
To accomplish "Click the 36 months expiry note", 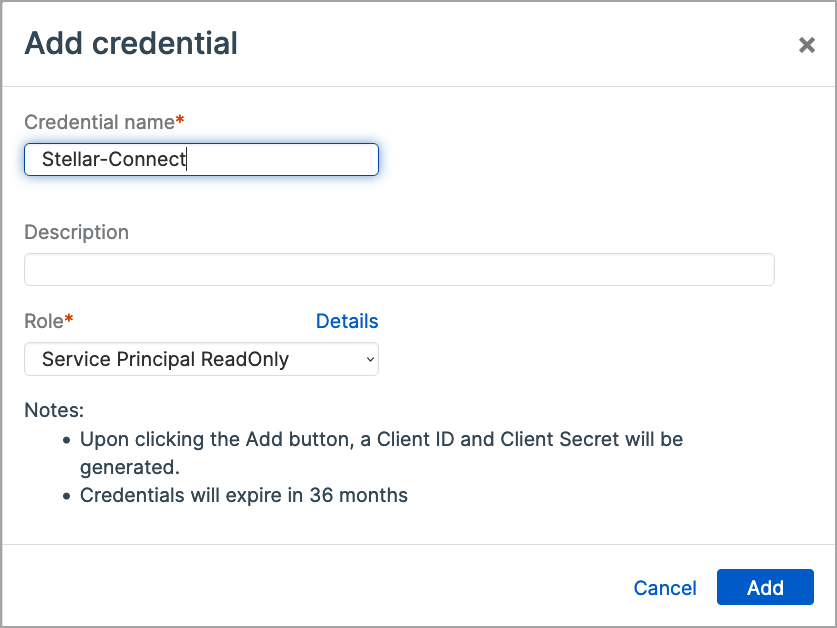I will [x=244, y=495].
